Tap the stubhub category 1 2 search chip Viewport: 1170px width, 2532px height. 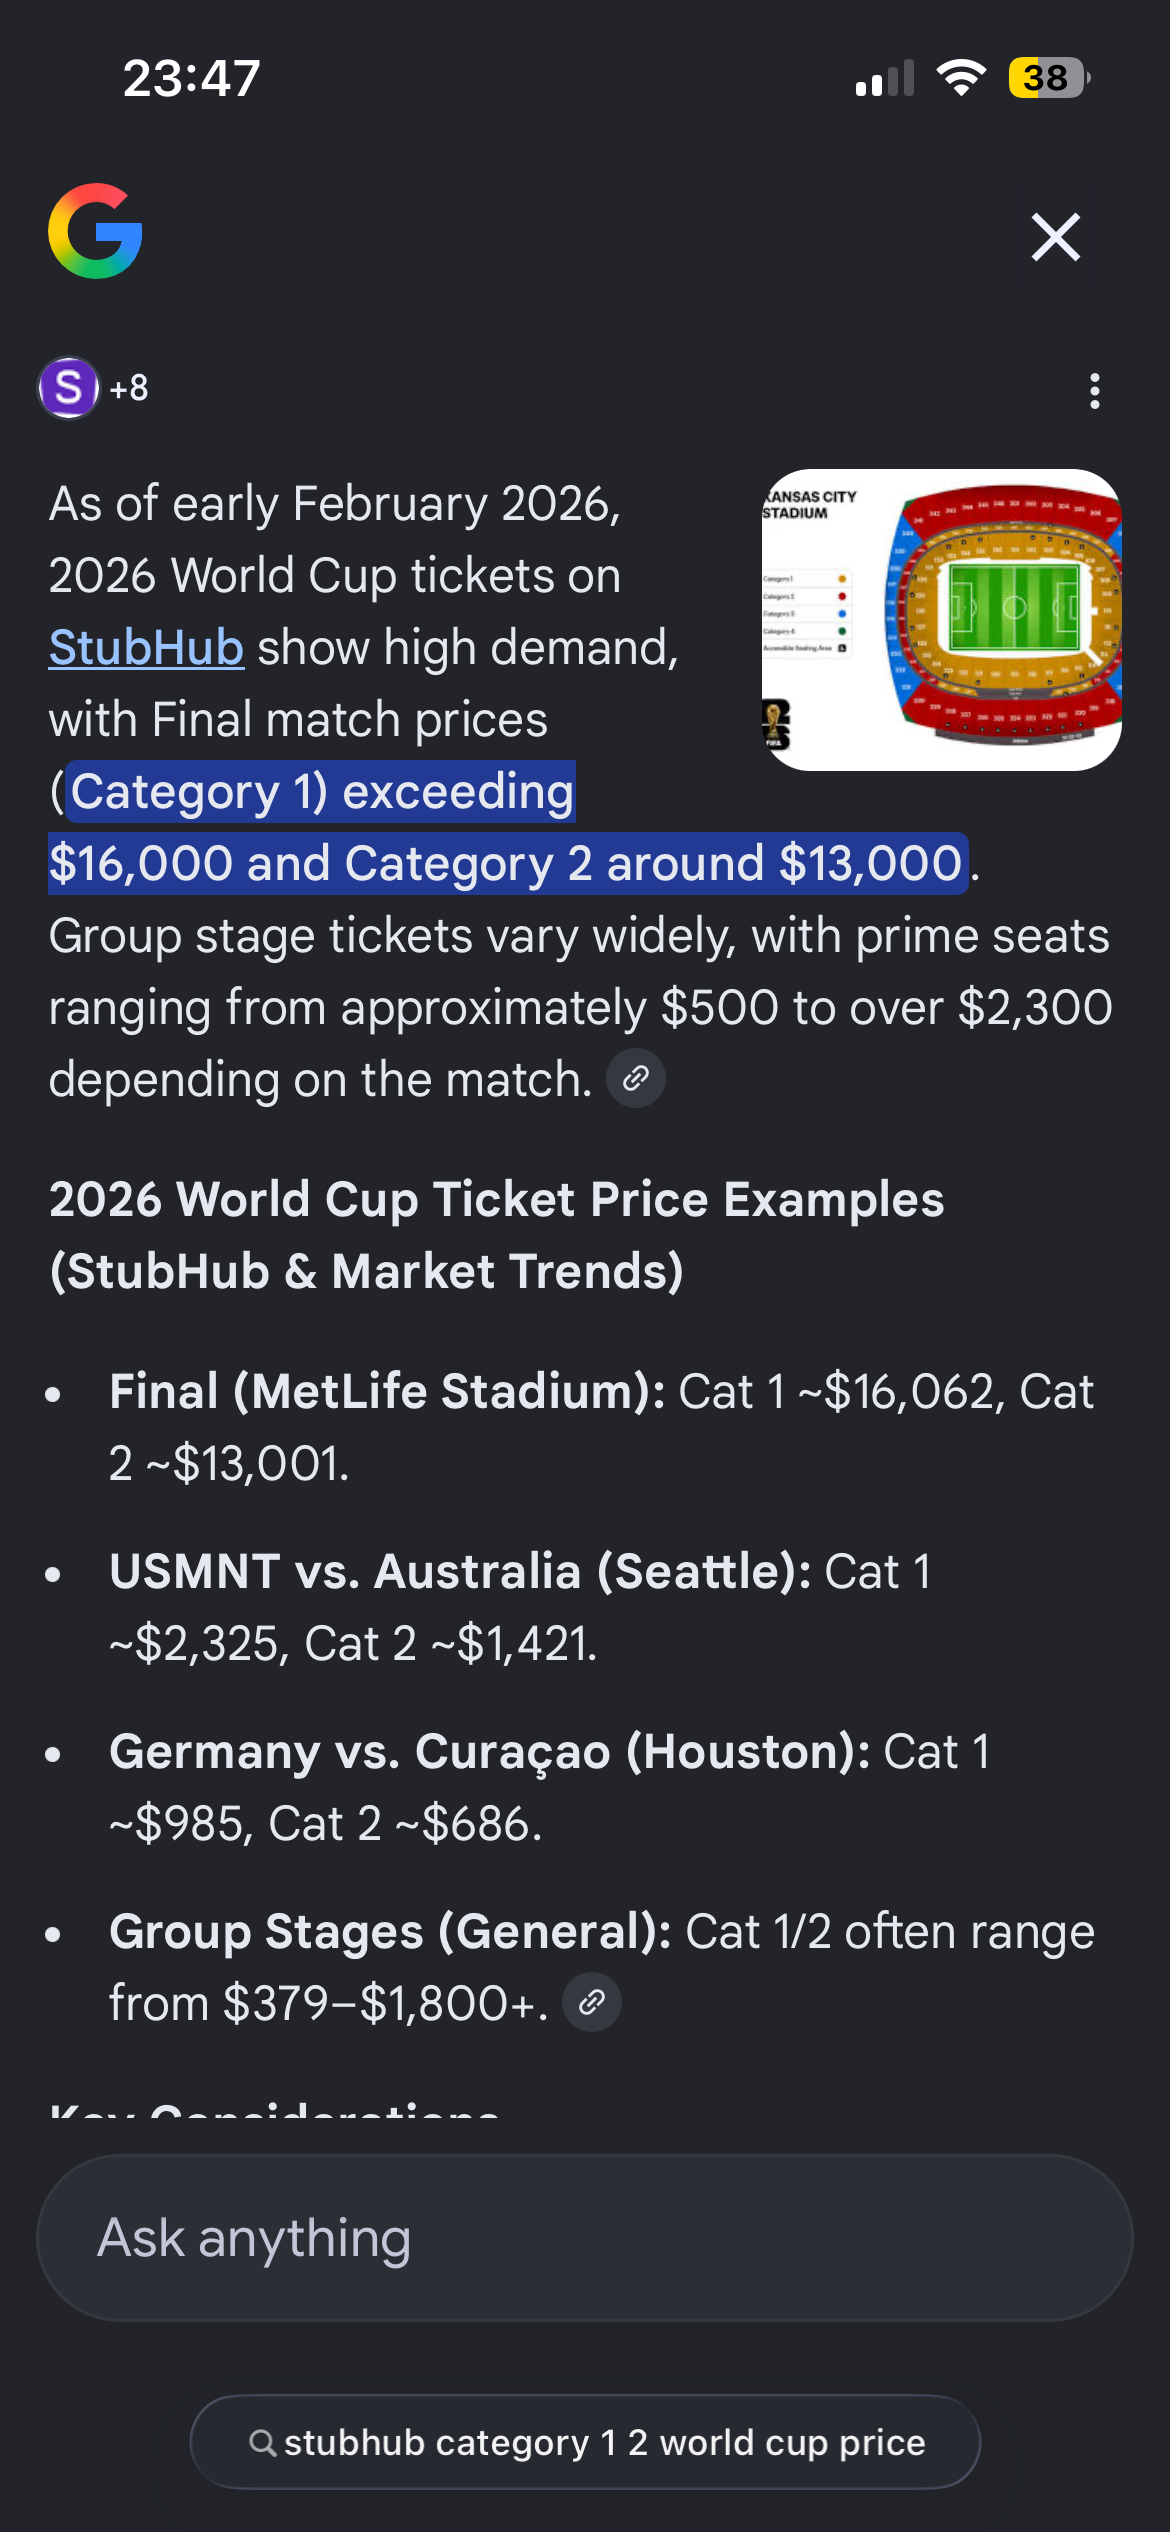(585, 2442)
